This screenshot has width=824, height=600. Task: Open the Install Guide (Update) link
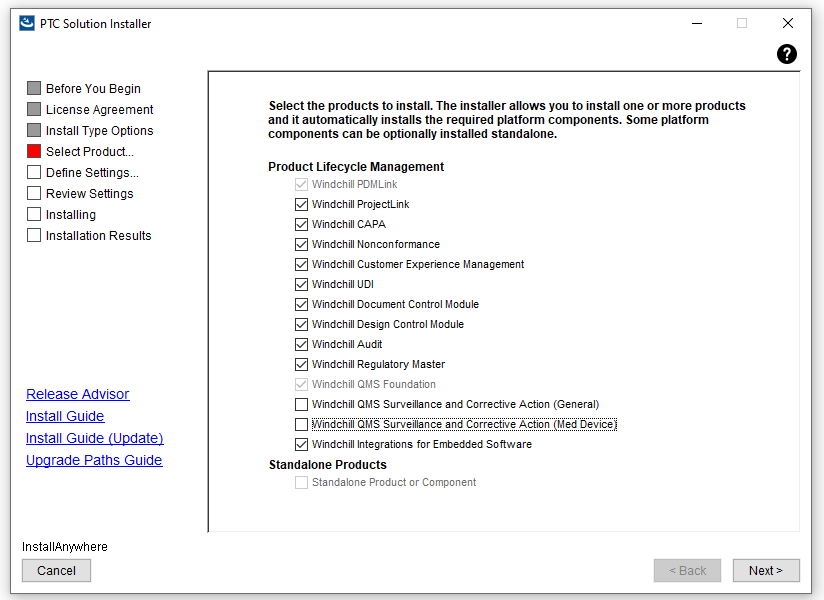[x=94, y=438]
